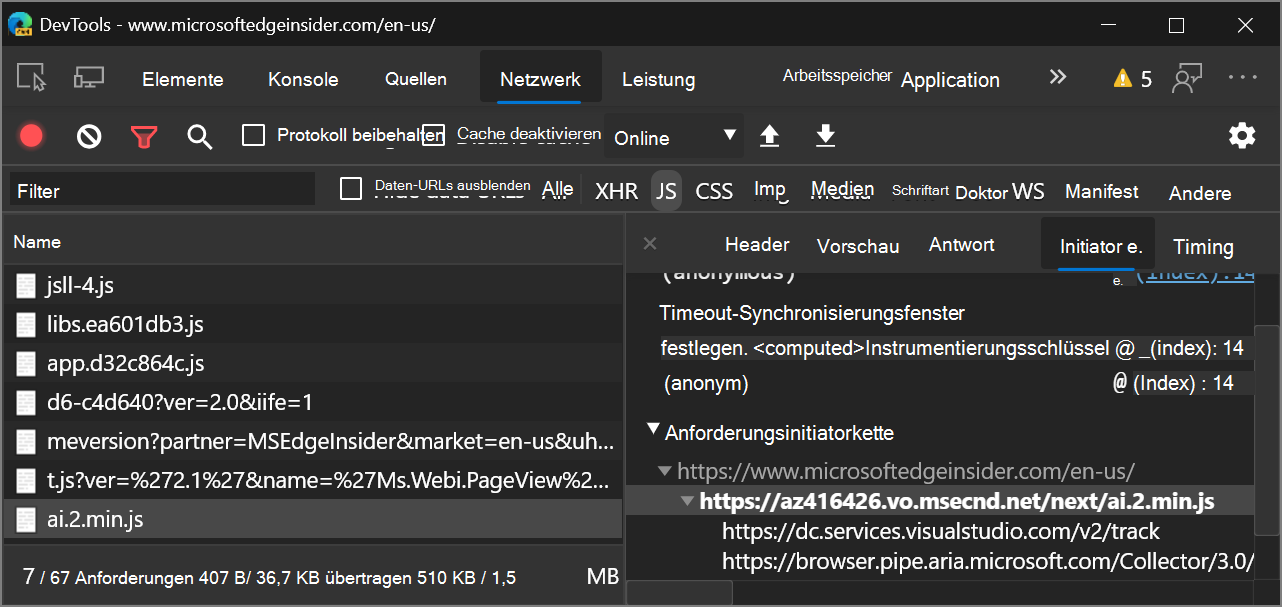Screen dimensions: 1282x607
Task: Open the (Index) : 14 source link
Action: [x=1182, y=383]
